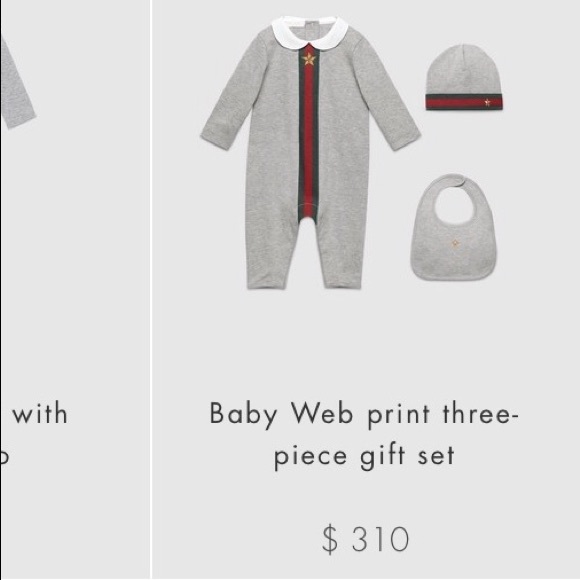Click the $ 310 price text
Viewport: 580px width, 580px height.
pyautogui.click(x=365, y=539)
